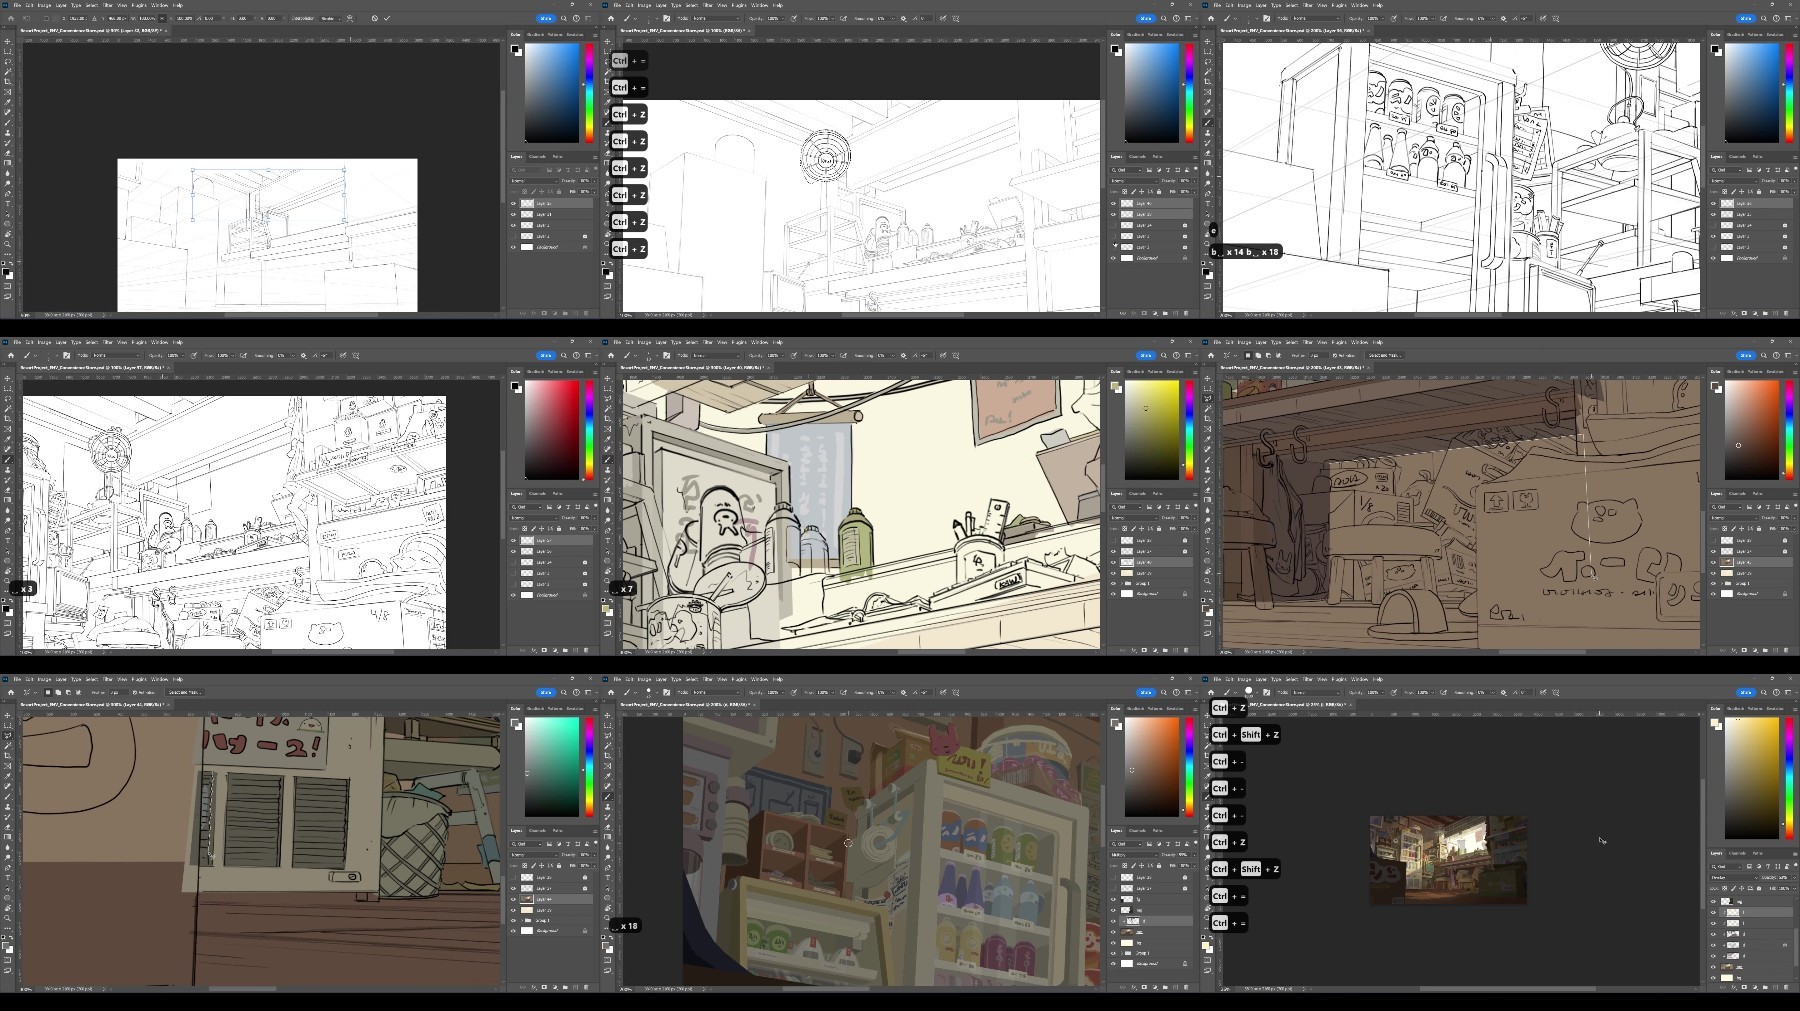The height and width of the screenshot is (1011, 1800).
Task: Hide the Background layer in the middle-left window
Action: click(x=514, y=595)
